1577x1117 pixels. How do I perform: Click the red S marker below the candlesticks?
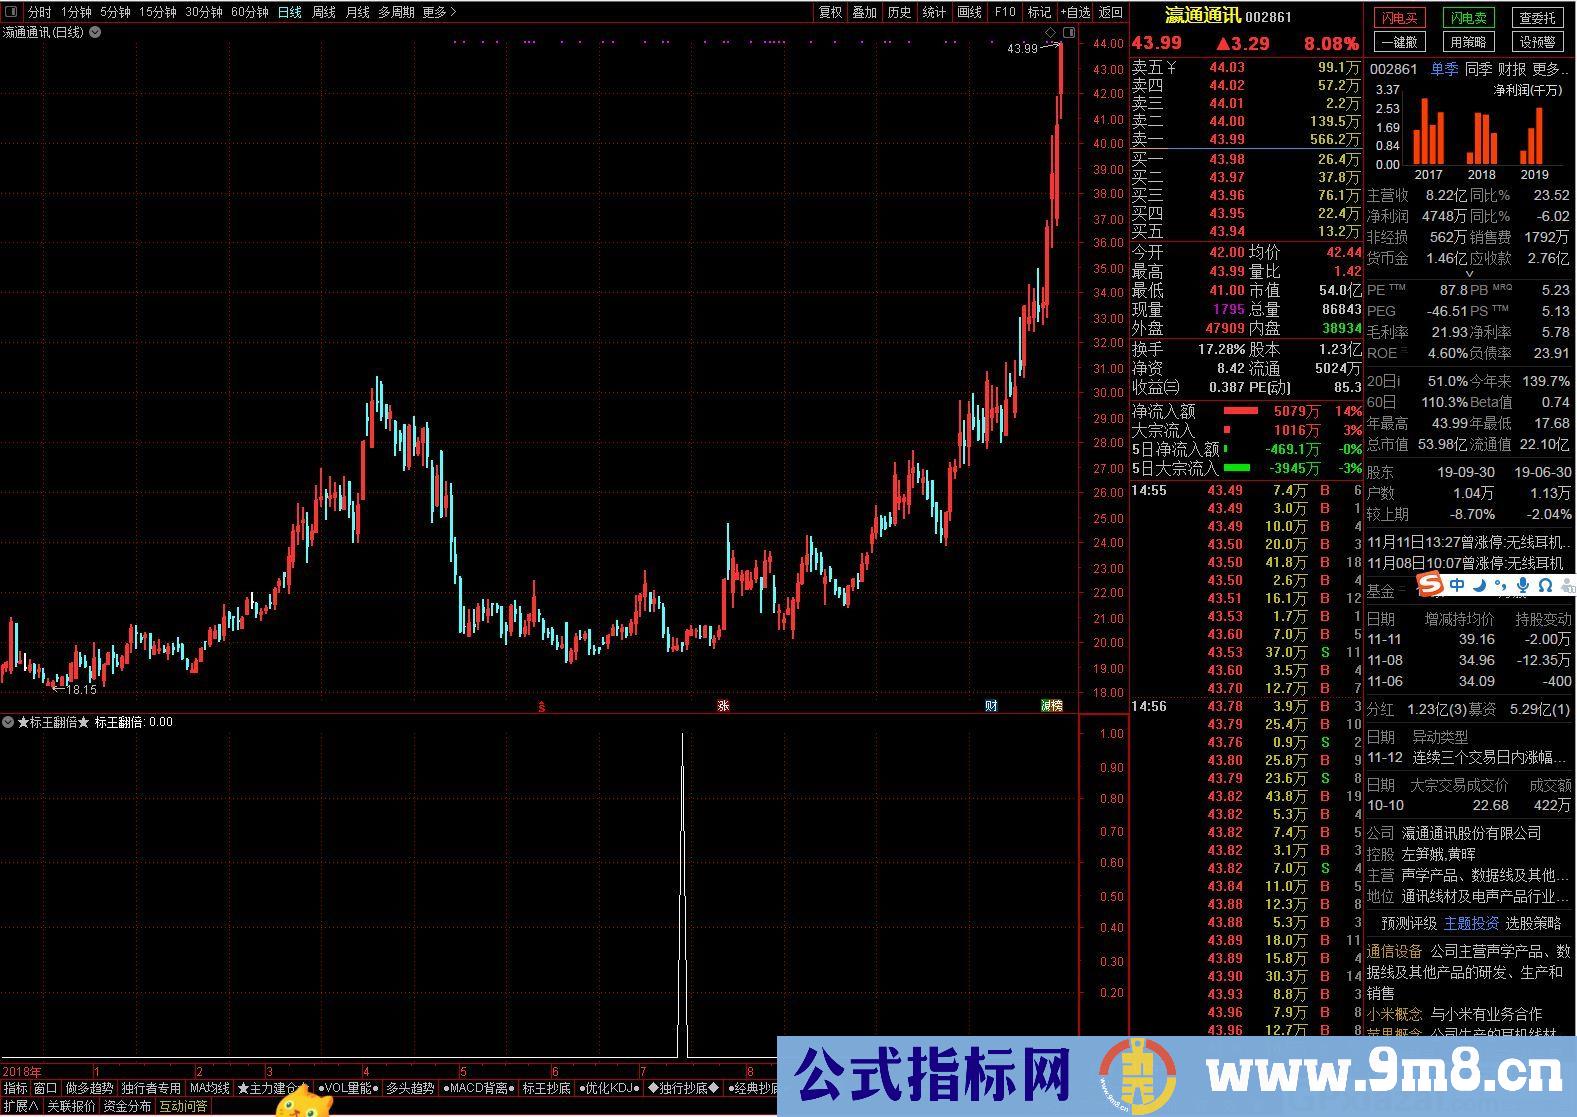pyautogui.click(x=541, y=706)
